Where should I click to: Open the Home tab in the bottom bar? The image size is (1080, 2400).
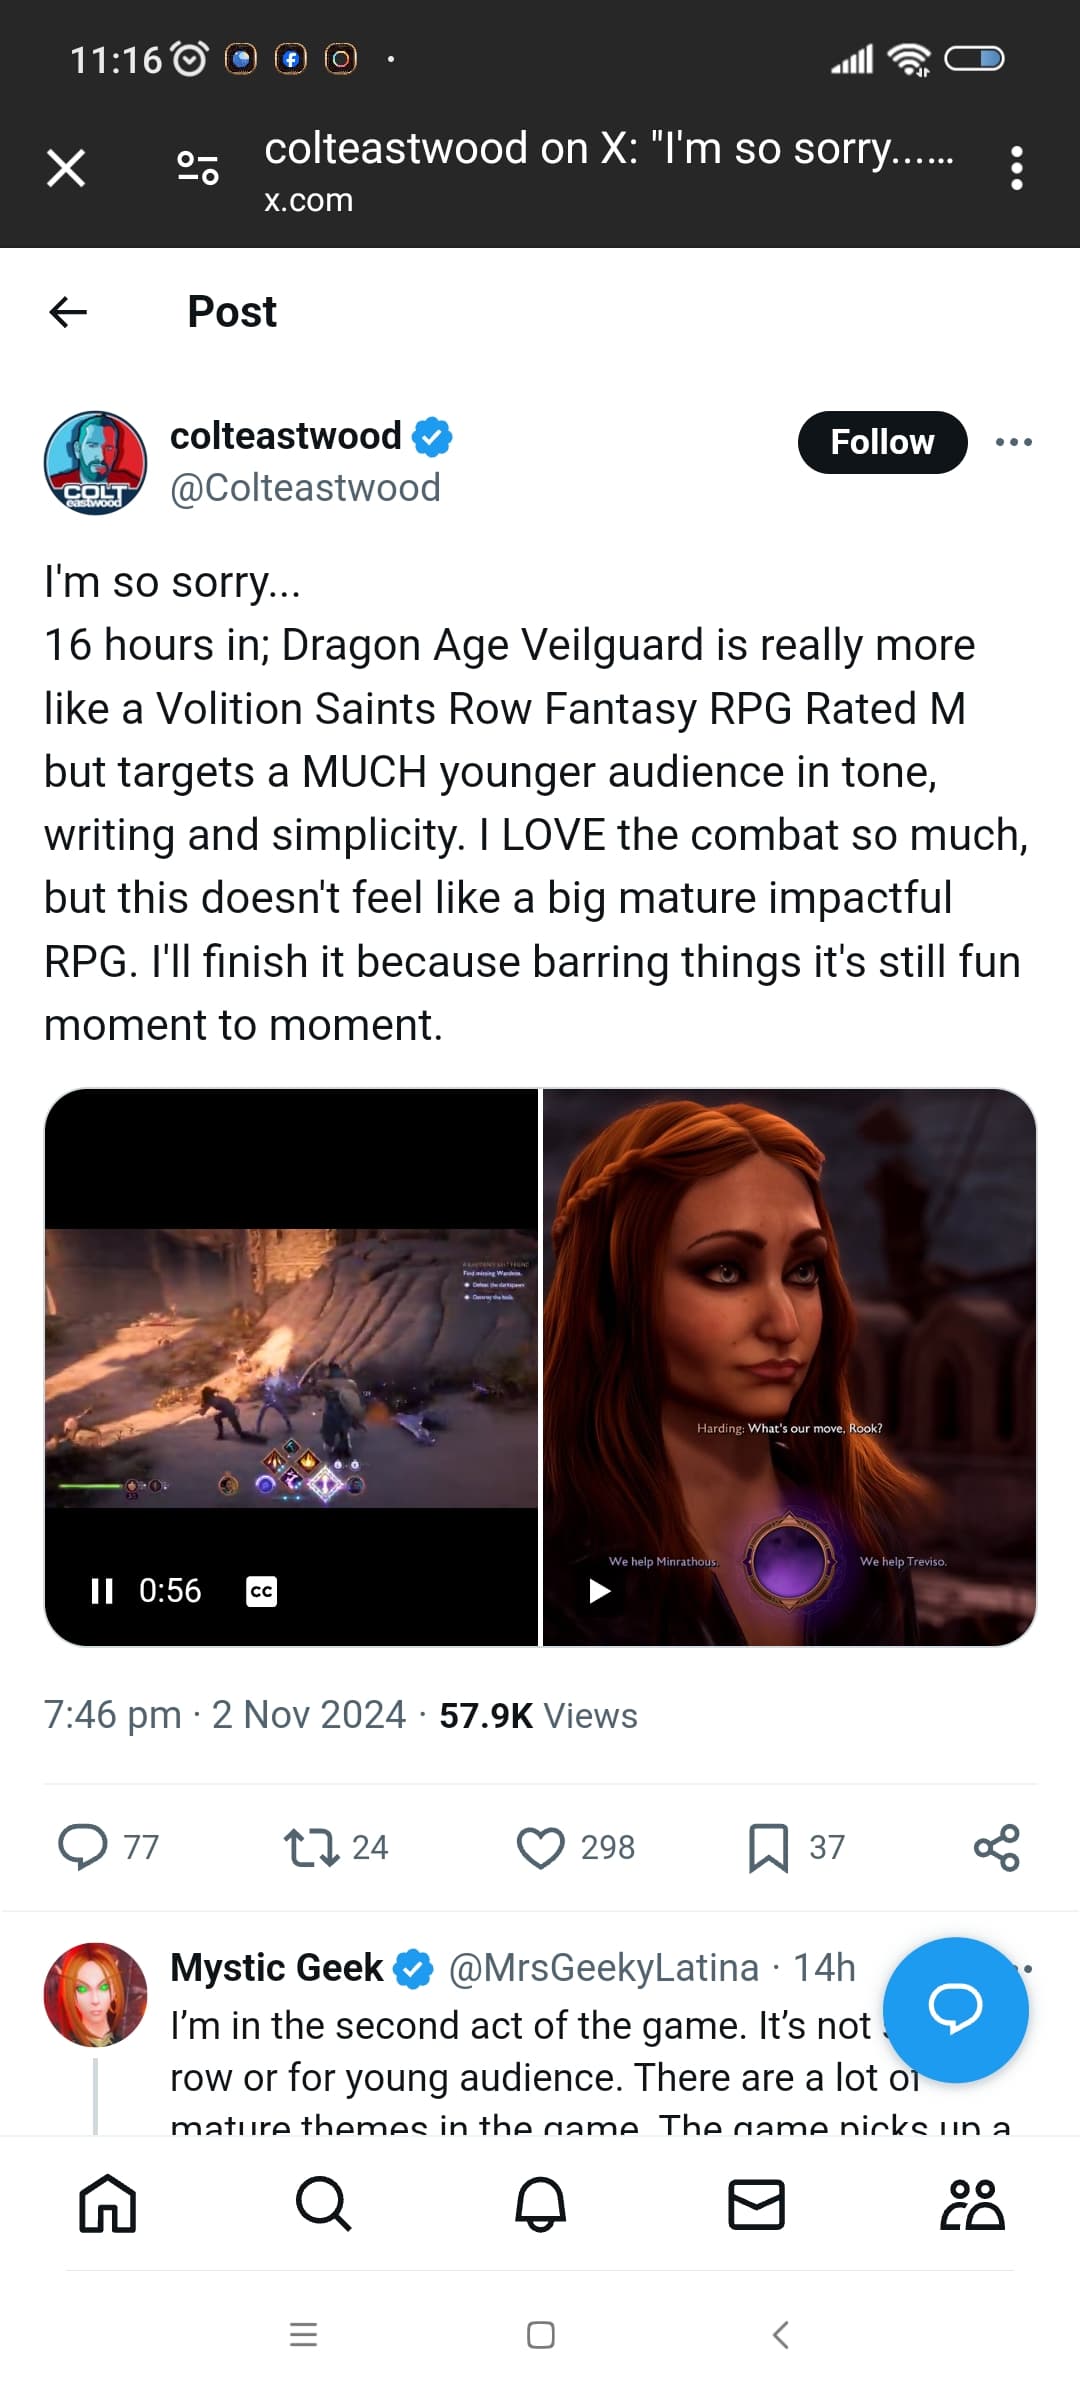pos(108,2205)
